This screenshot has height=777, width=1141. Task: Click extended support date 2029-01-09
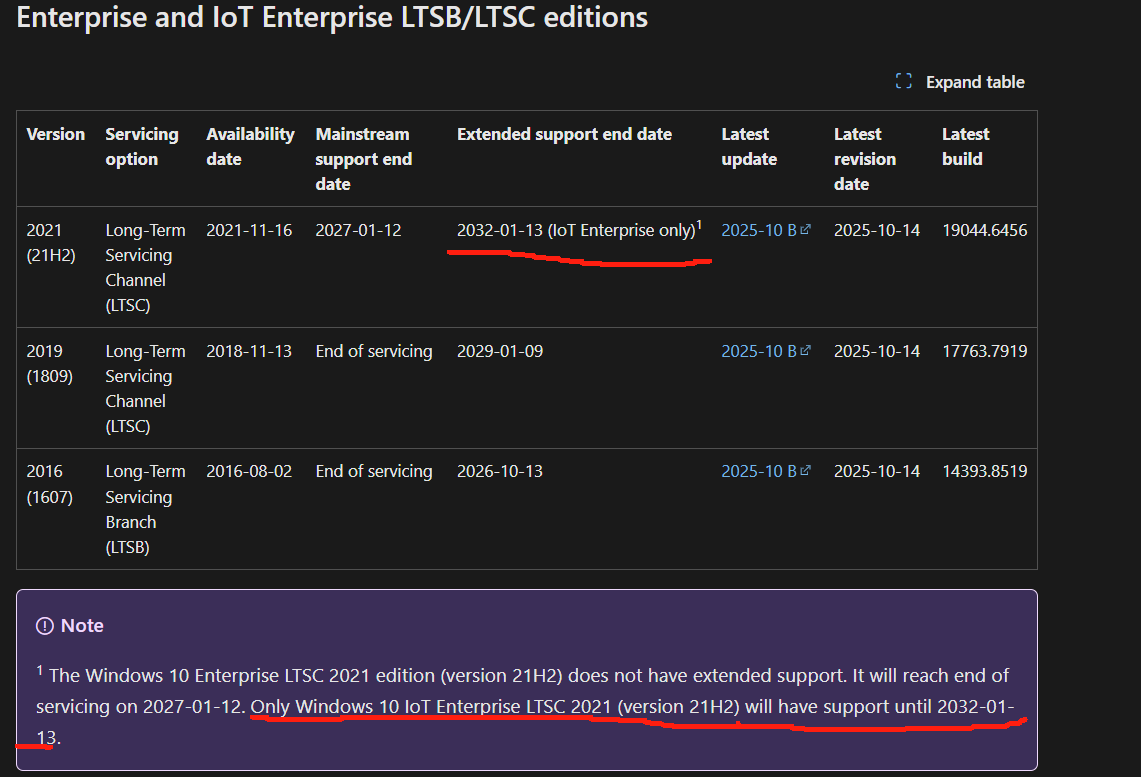pos(500,351)
